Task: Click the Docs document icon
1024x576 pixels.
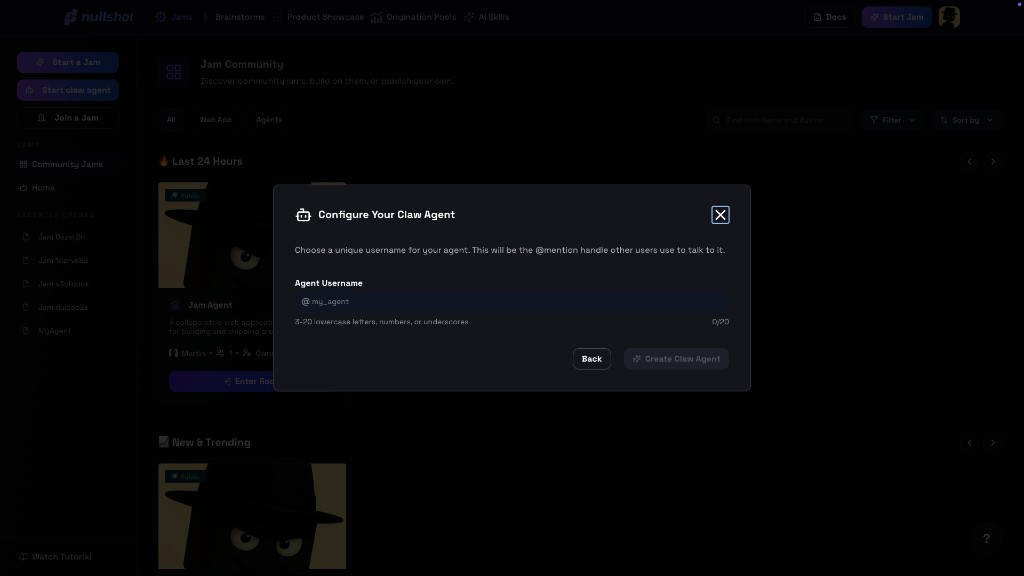Action: [x=817, y=17]
